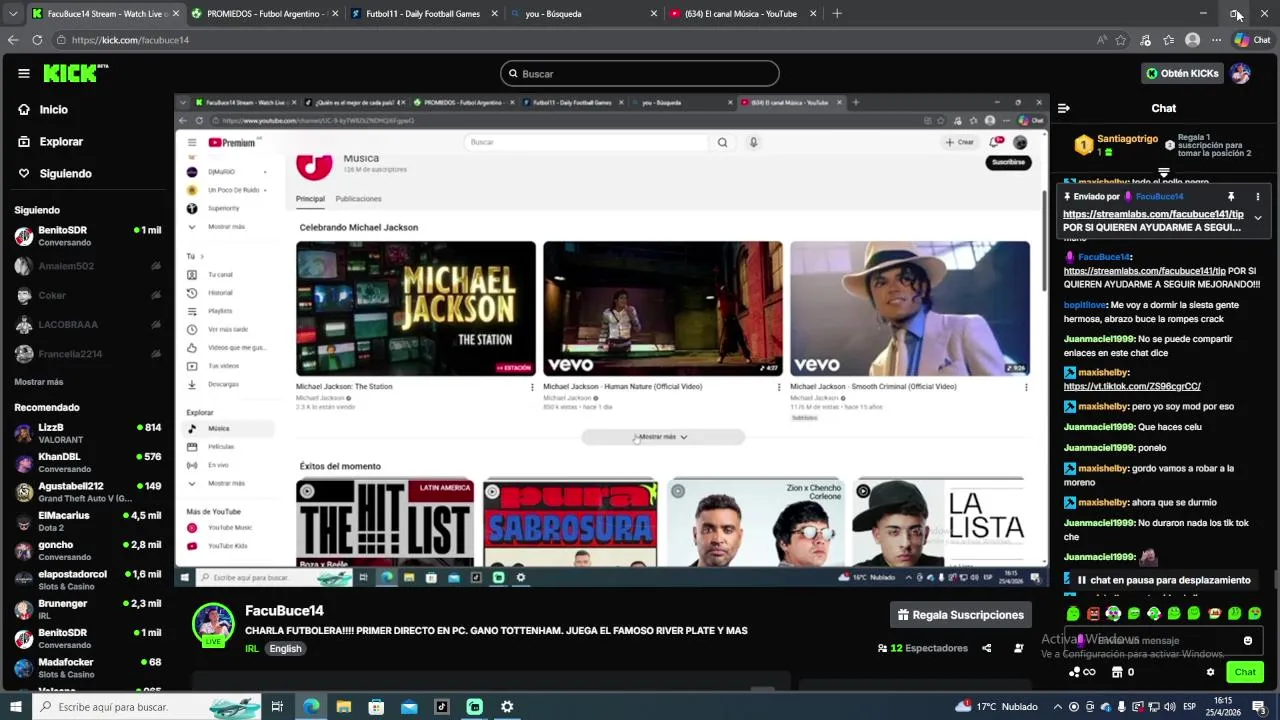Open LizzB recommended VALORANT channel
Viewport: 1280px width, 720px height.
[88, 433]
